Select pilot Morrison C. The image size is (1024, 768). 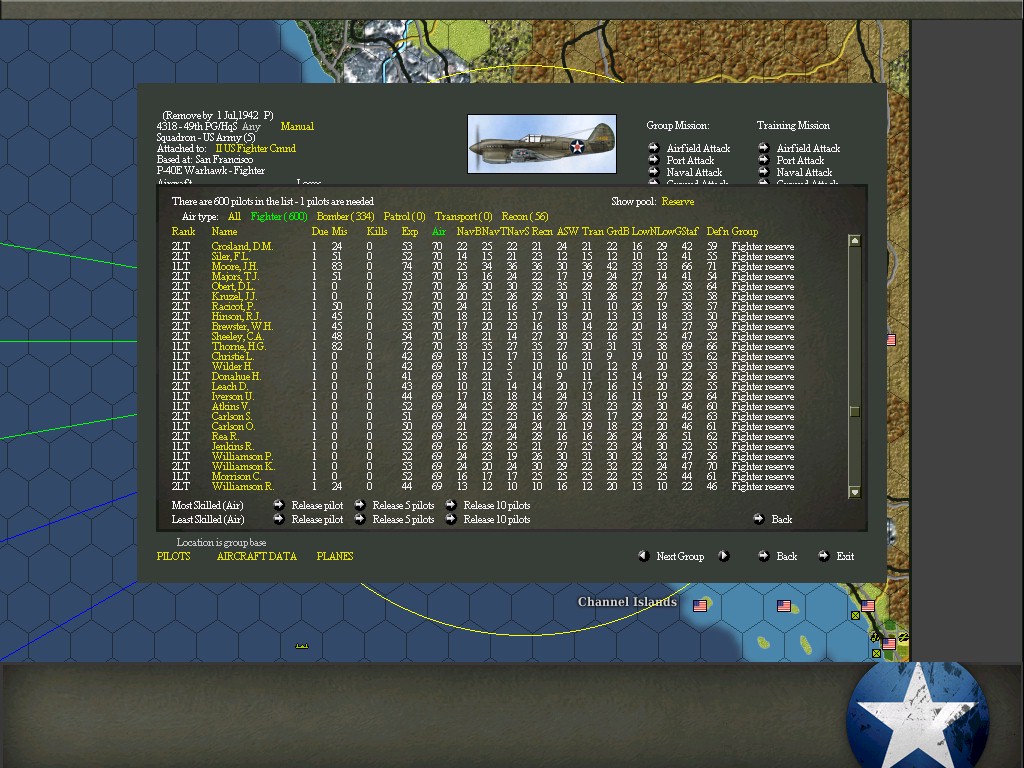tap(236, 477)
